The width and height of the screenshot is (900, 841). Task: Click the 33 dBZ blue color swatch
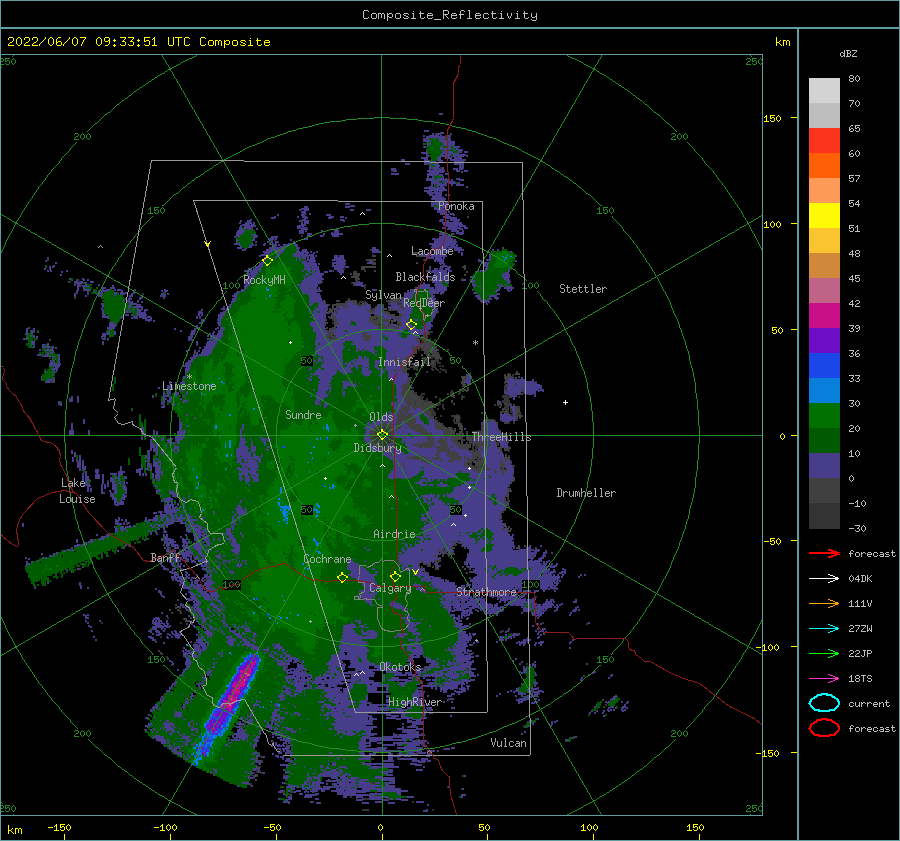point(824,365)
